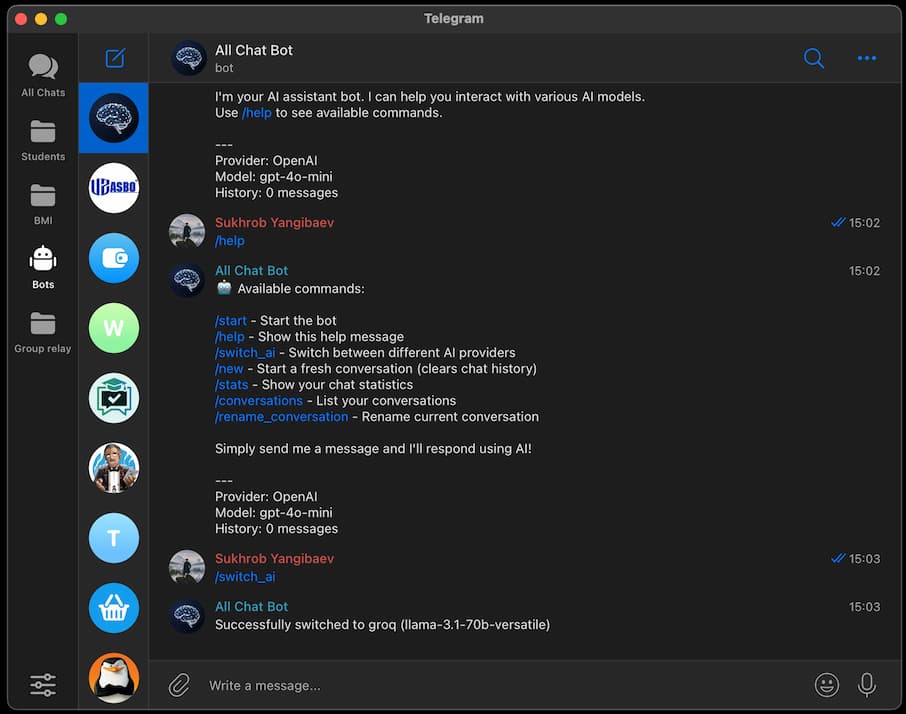Open the All Chats folder
Screen dimensions: 906x714
coord(43,76)
